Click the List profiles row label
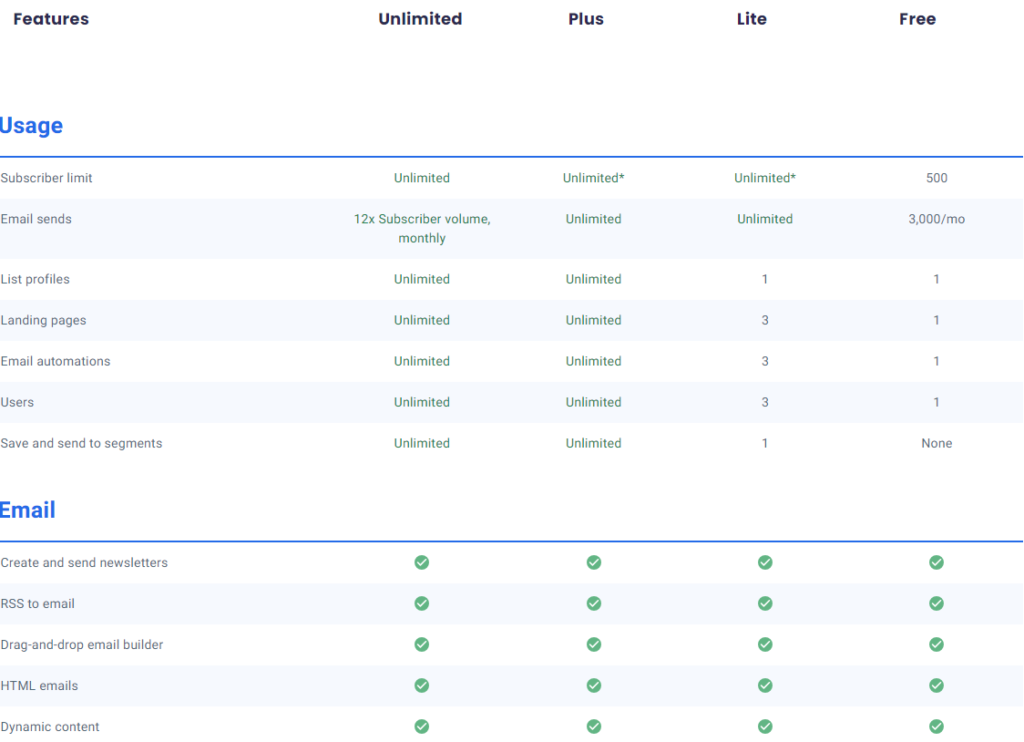The image size is (1024, 742). (x=35, y=279)
